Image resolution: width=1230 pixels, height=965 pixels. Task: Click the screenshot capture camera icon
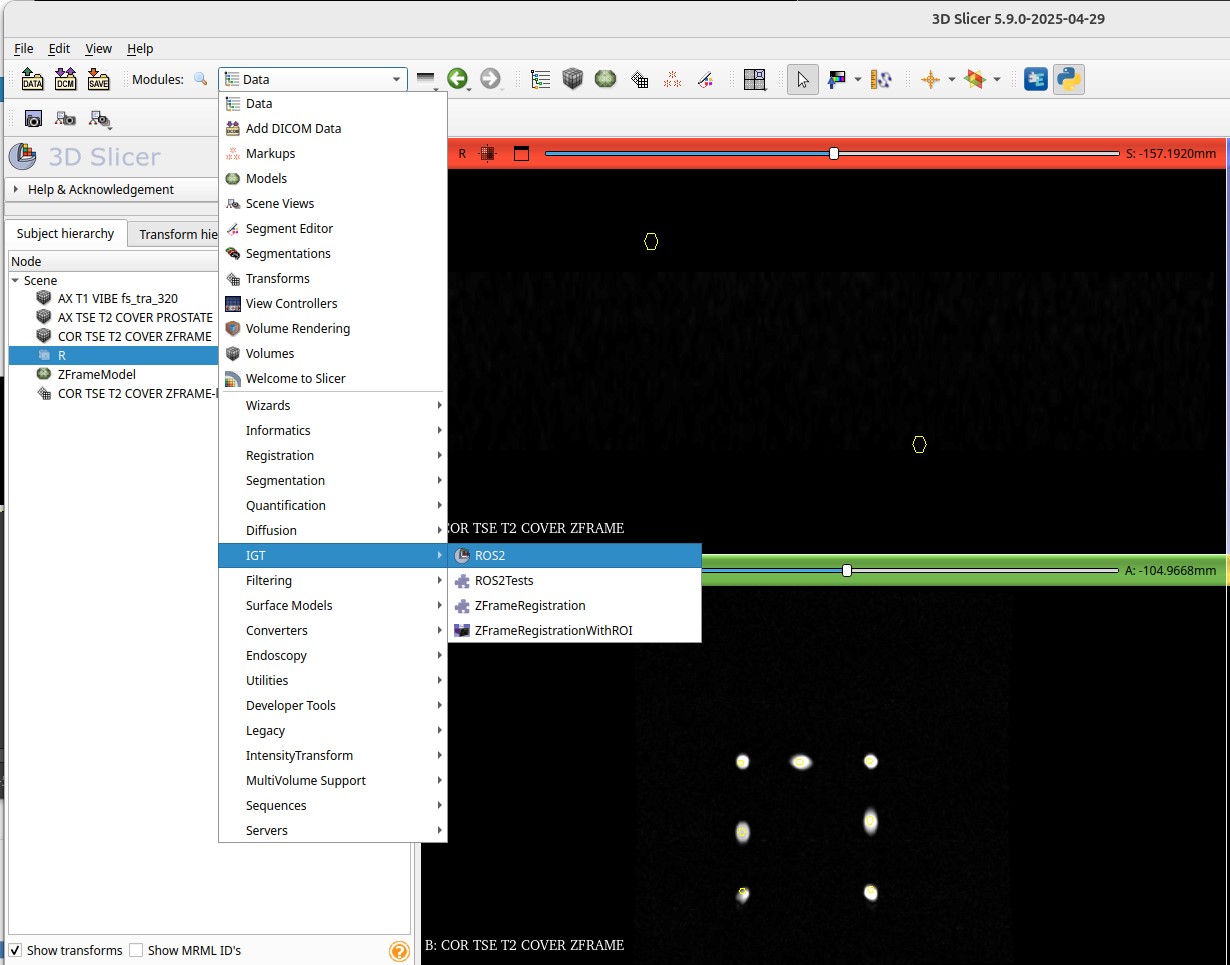(33, 119)
